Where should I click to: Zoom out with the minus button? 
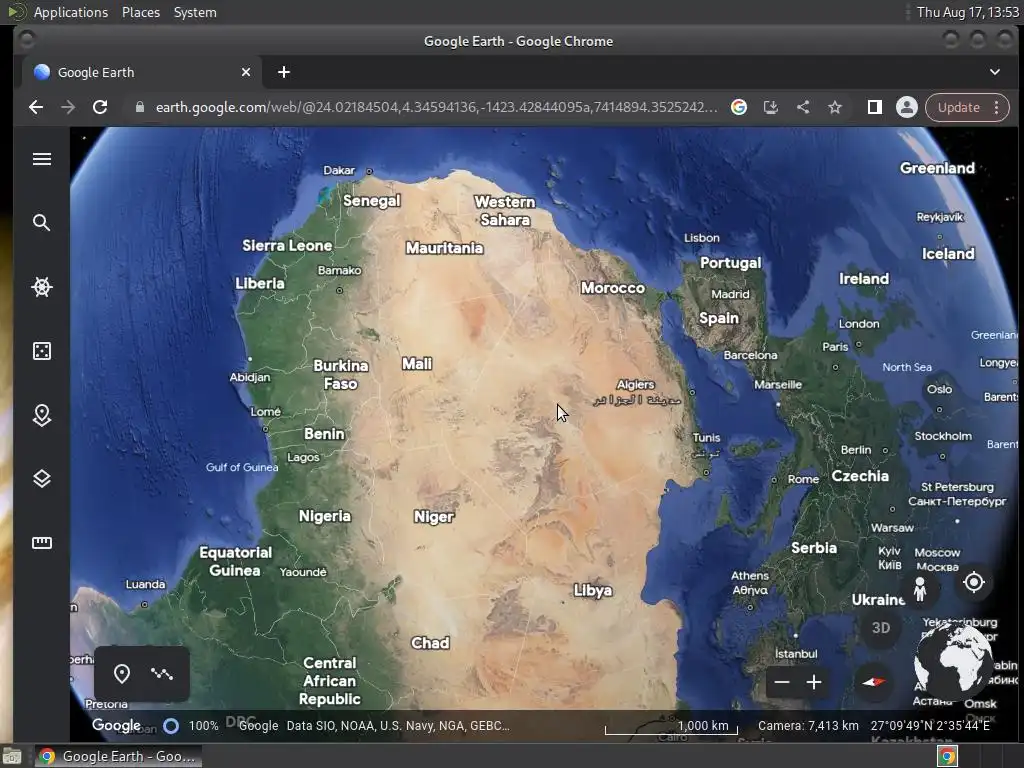coord(782,682)
